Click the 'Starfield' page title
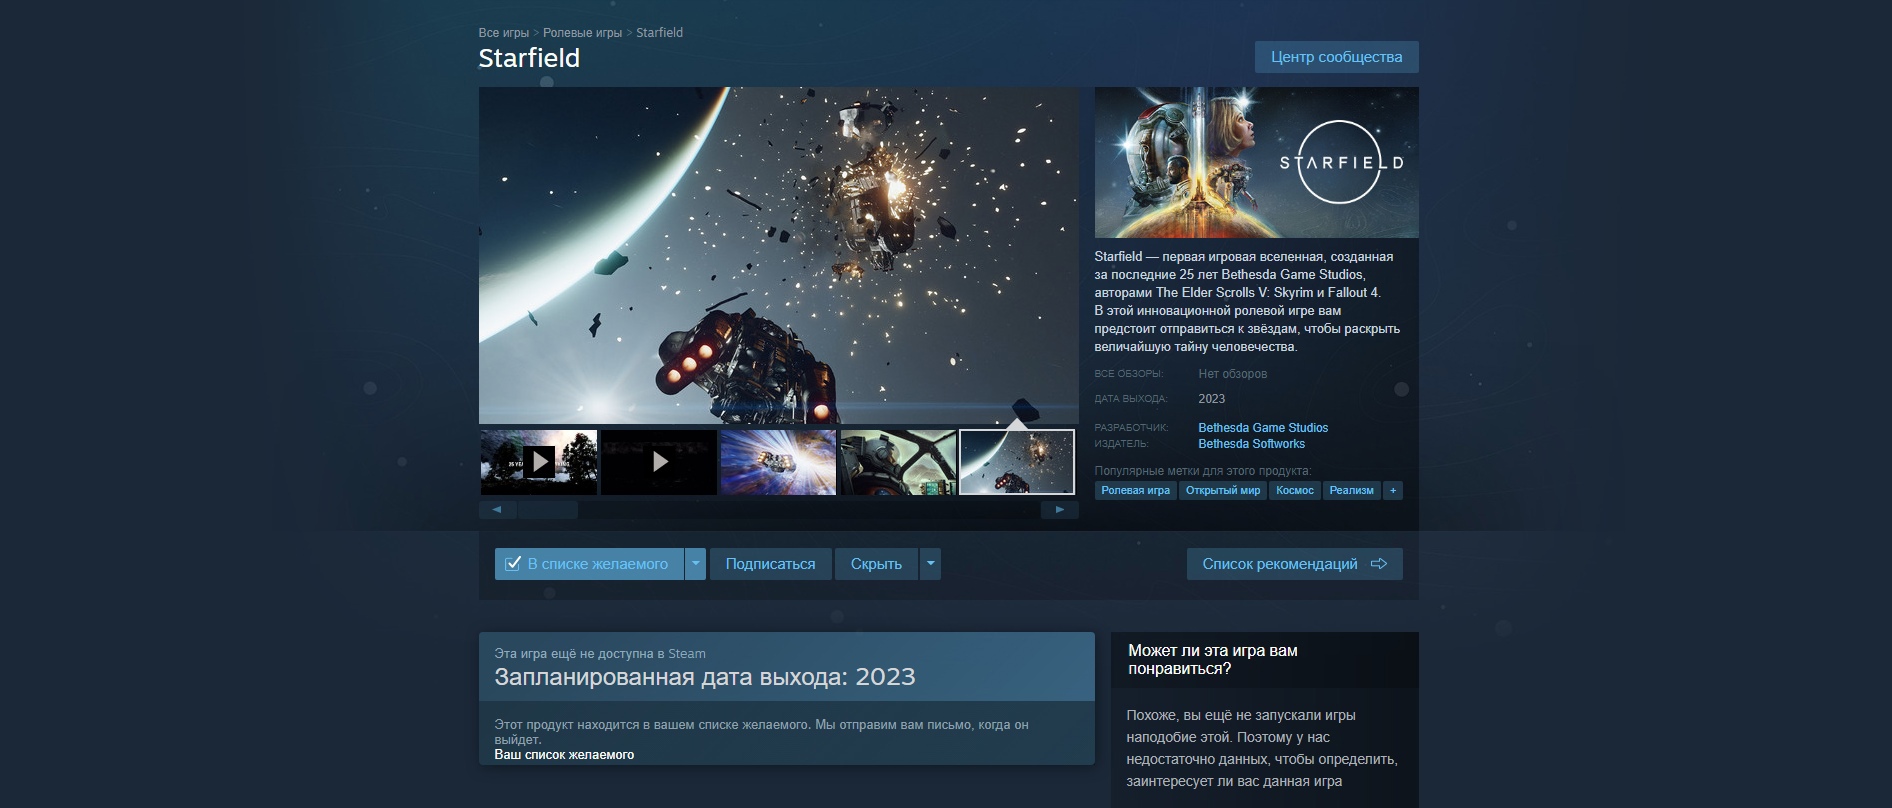Viewport: 1892px width, 808px height. (x=529, y=58)
